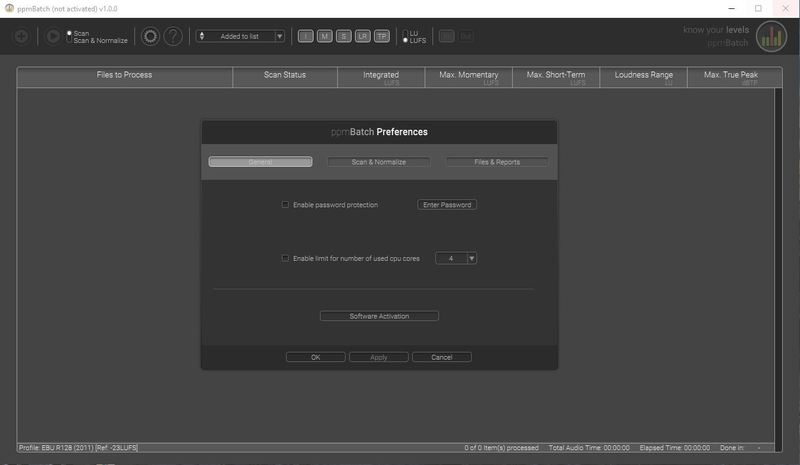
Task: Open preferences via the gear icon
Action: click(151, 36)
